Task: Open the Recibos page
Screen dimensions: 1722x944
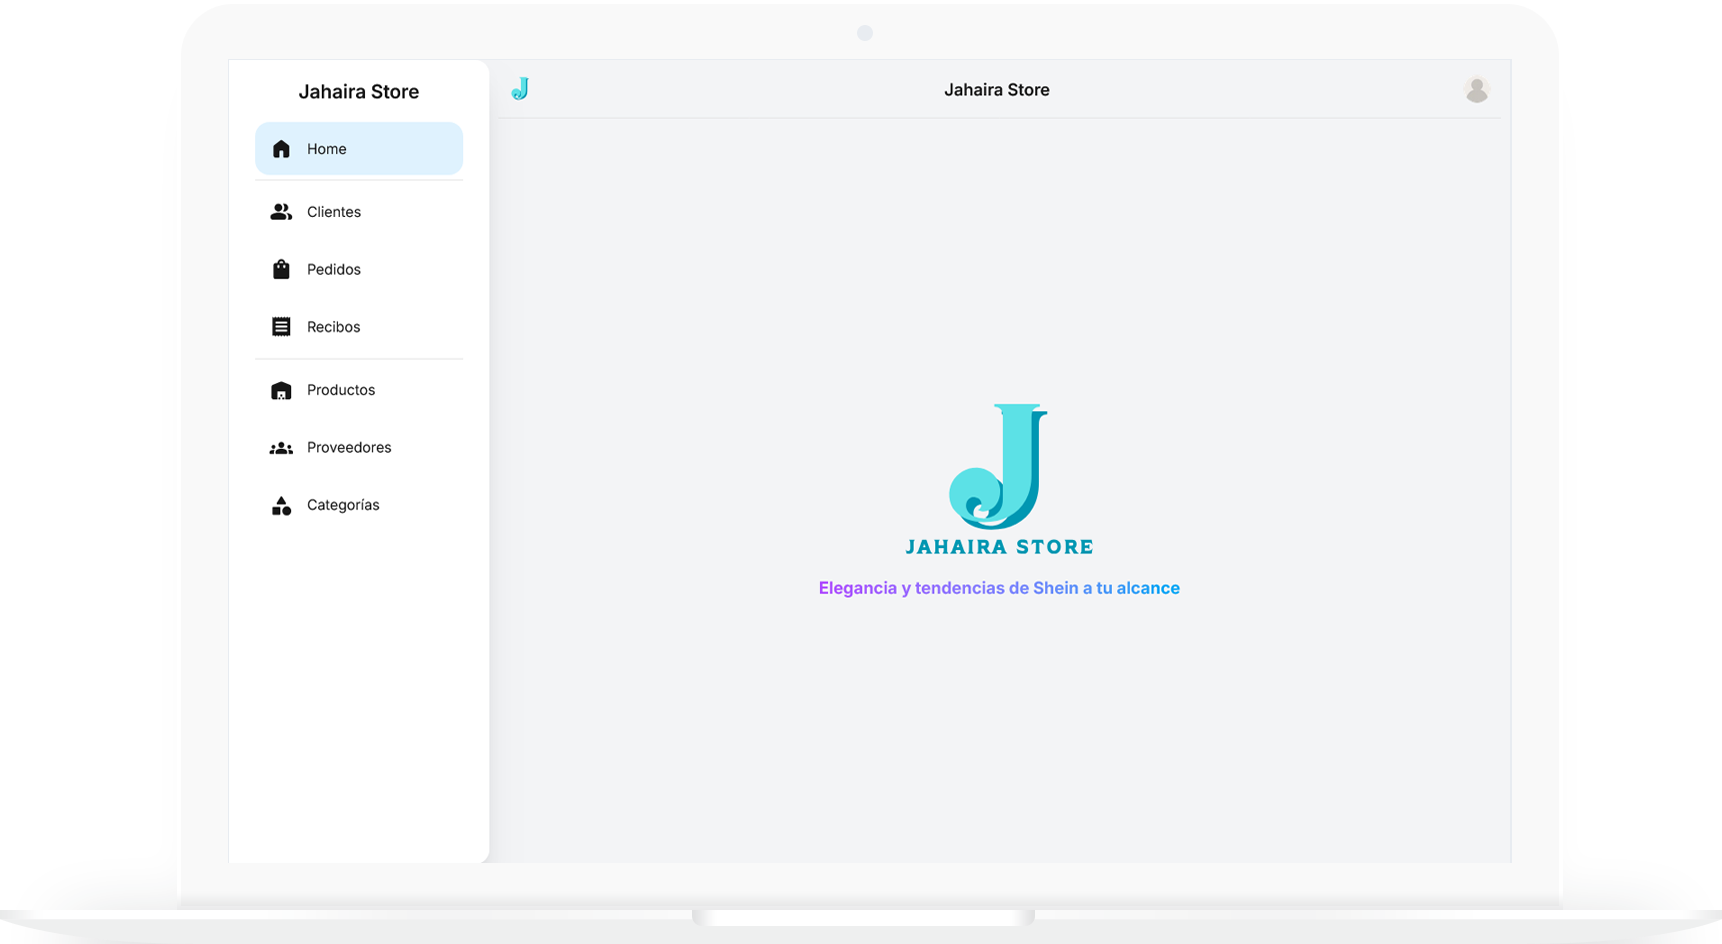Action: pos(359,327)
